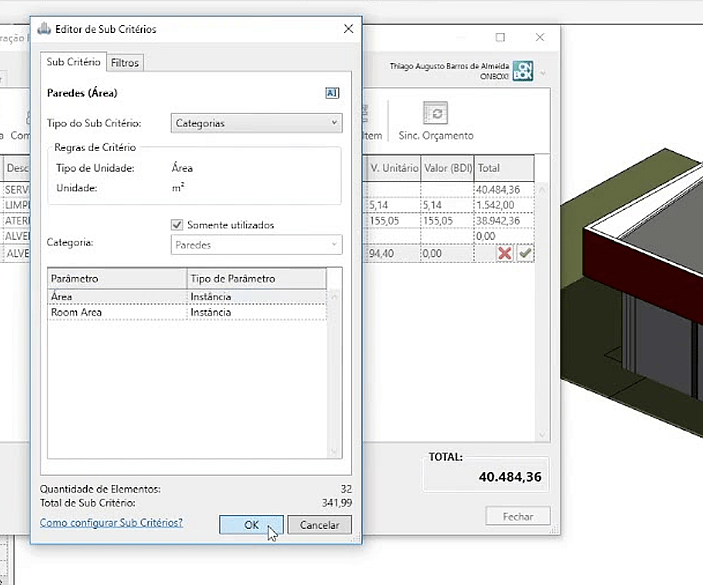Close the Editor de Sub Critérios dialog

pos(348,29)
